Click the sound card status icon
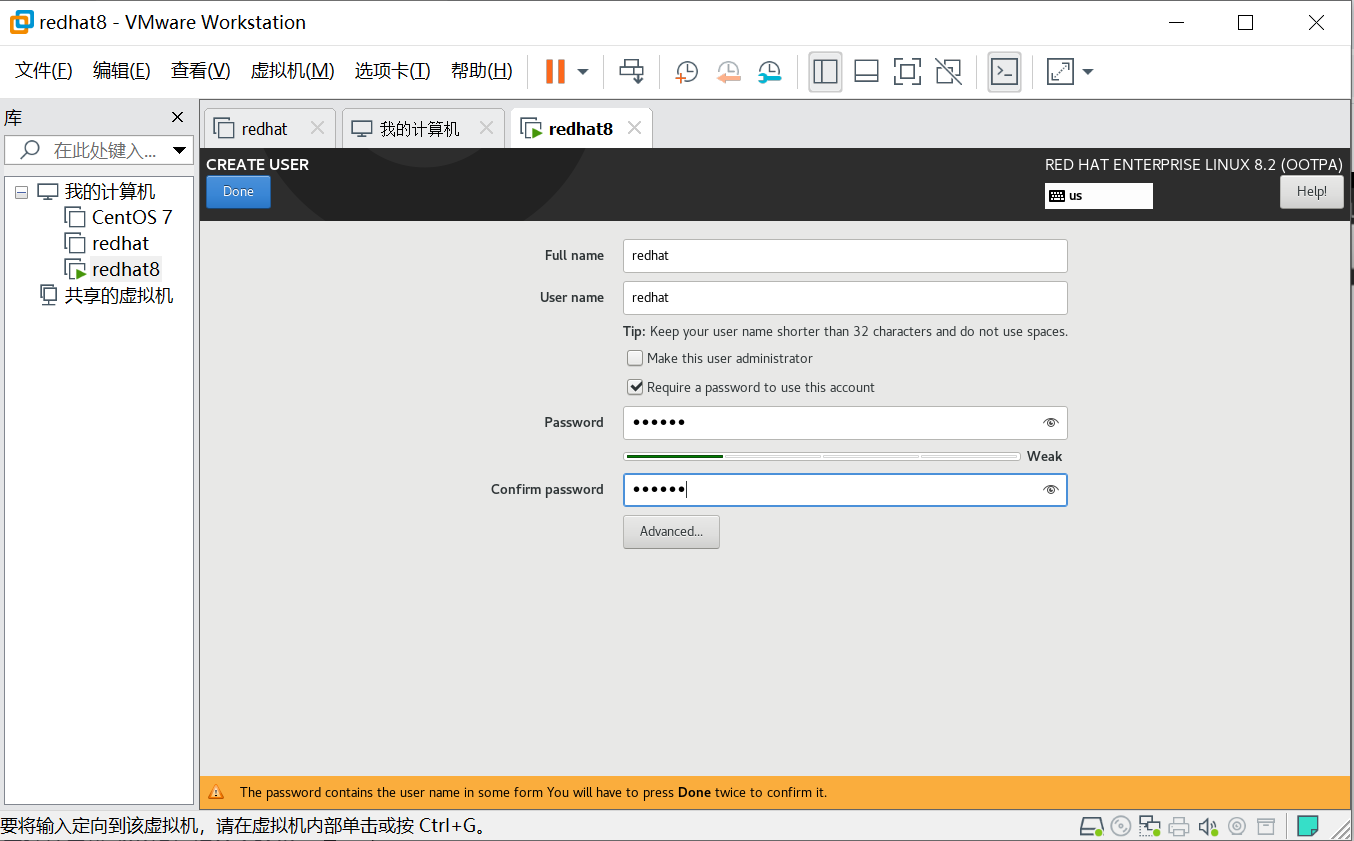This screenshot has height=841, width=1354. [1208, 826]
